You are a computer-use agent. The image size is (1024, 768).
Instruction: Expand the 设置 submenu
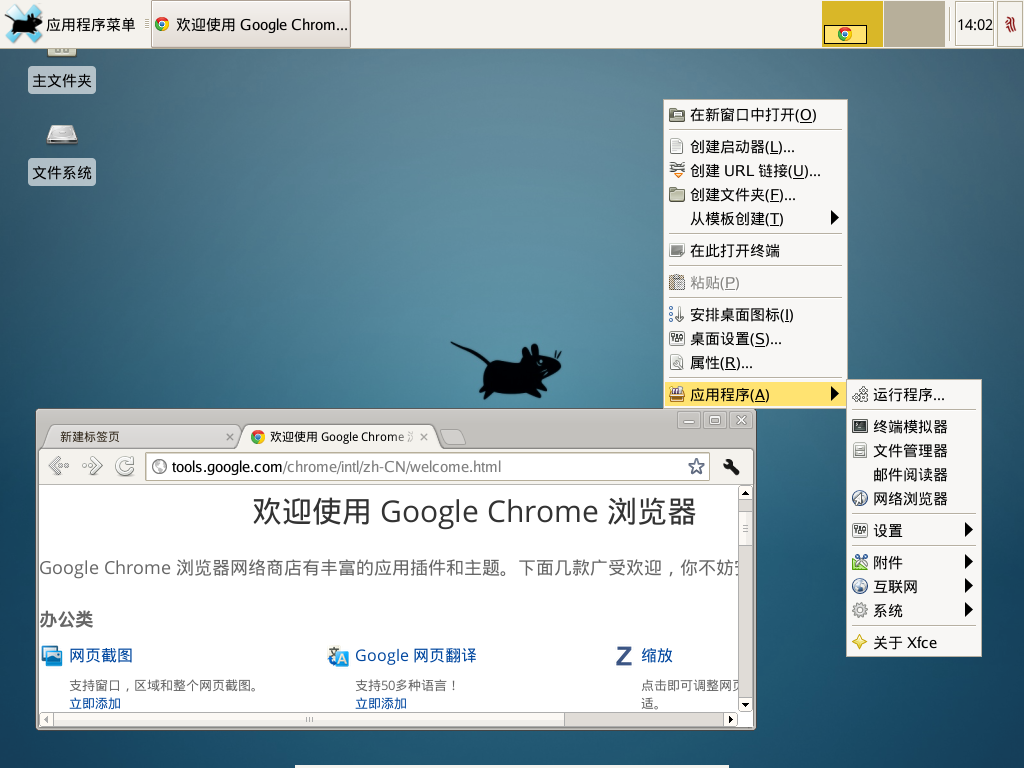tap(914, 530)
